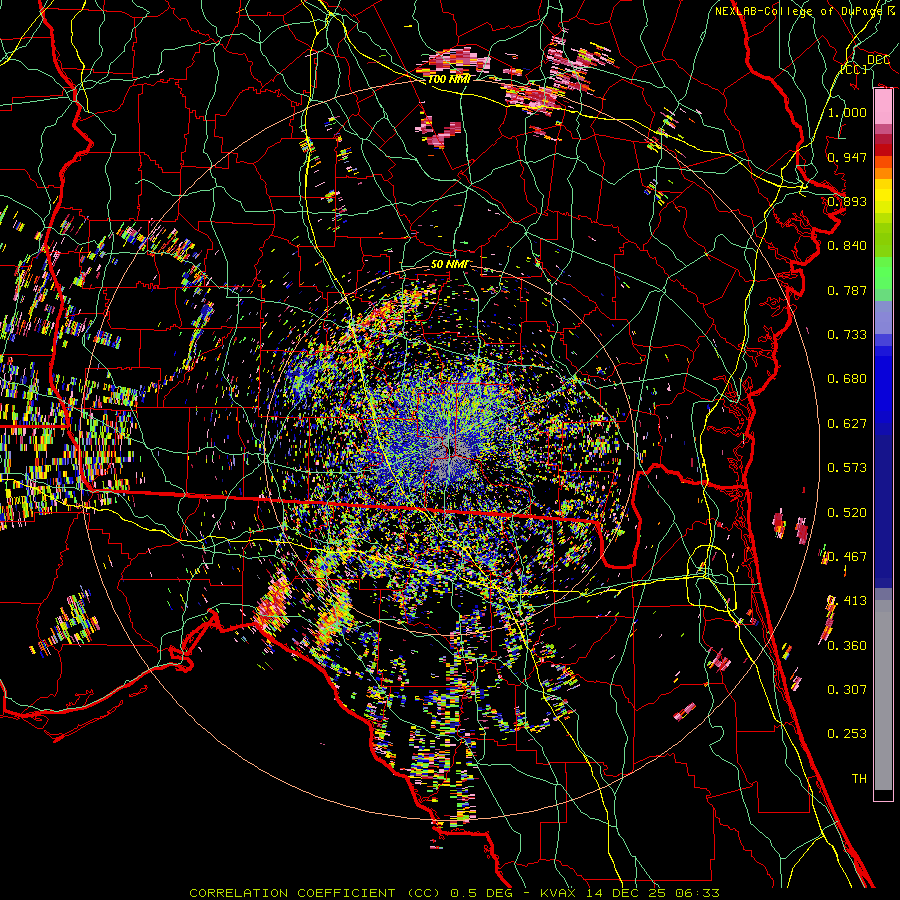Click the 100 NMI range ring label
The width and height of the screenshot is (900, 900).
pyautogui.click(x=449, y=79)
